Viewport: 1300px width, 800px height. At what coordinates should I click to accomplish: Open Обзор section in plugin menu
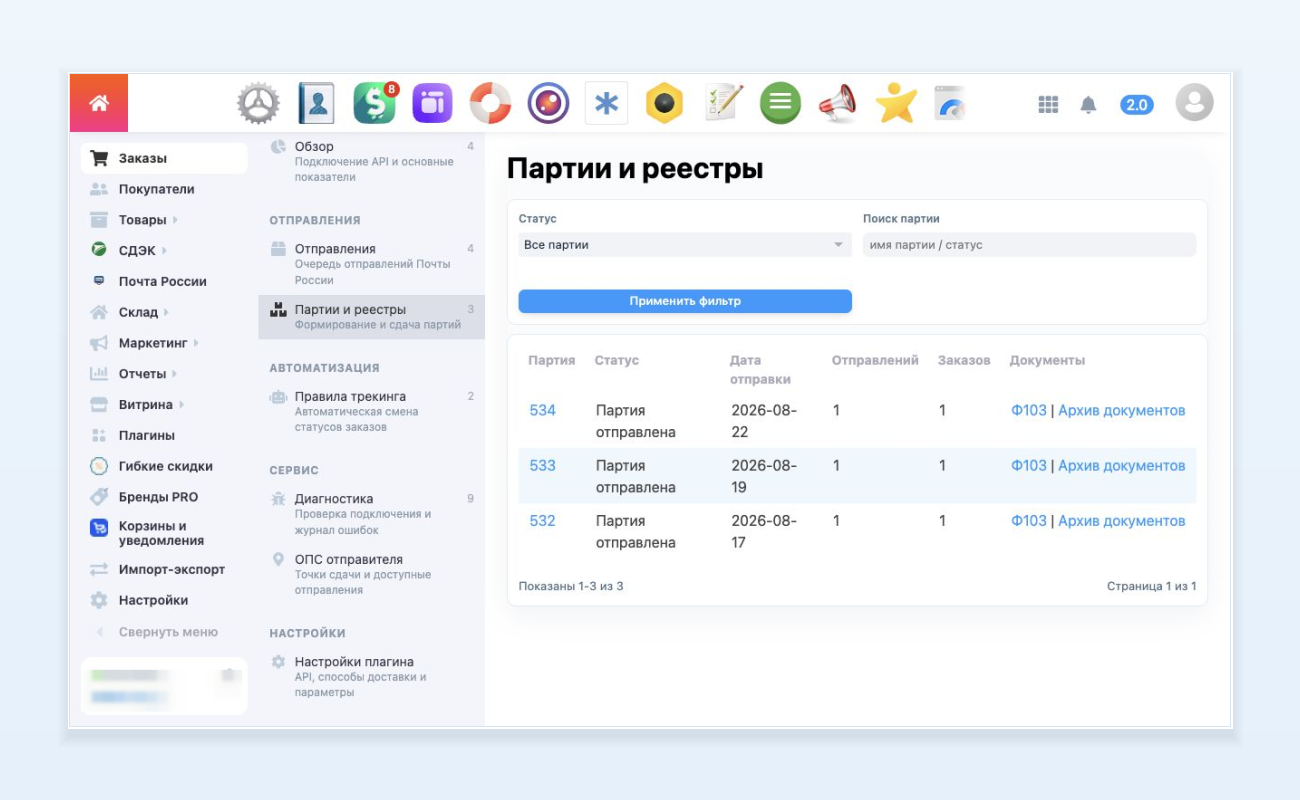pyautogui.click(x=371, y=161)
